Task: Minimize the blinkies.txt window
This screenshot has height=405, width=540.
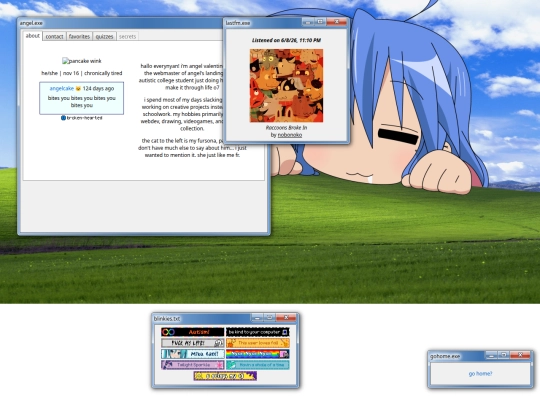Action: (x=257, y=318)
